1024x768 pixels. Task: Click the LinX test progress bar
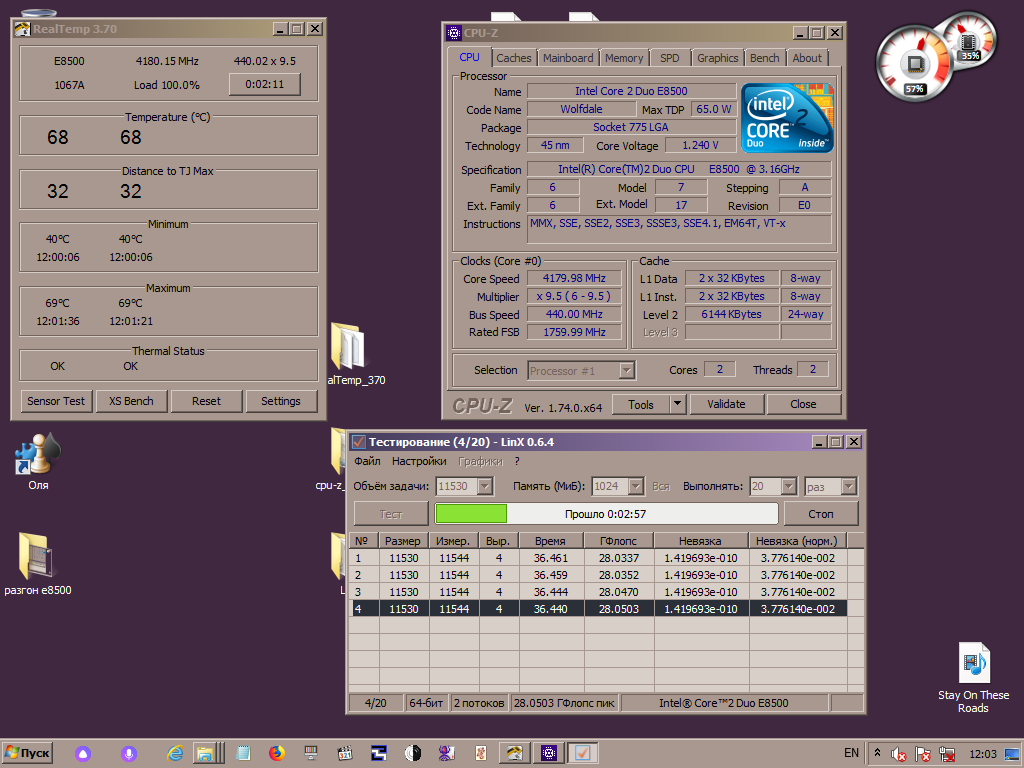pos(606,514)
